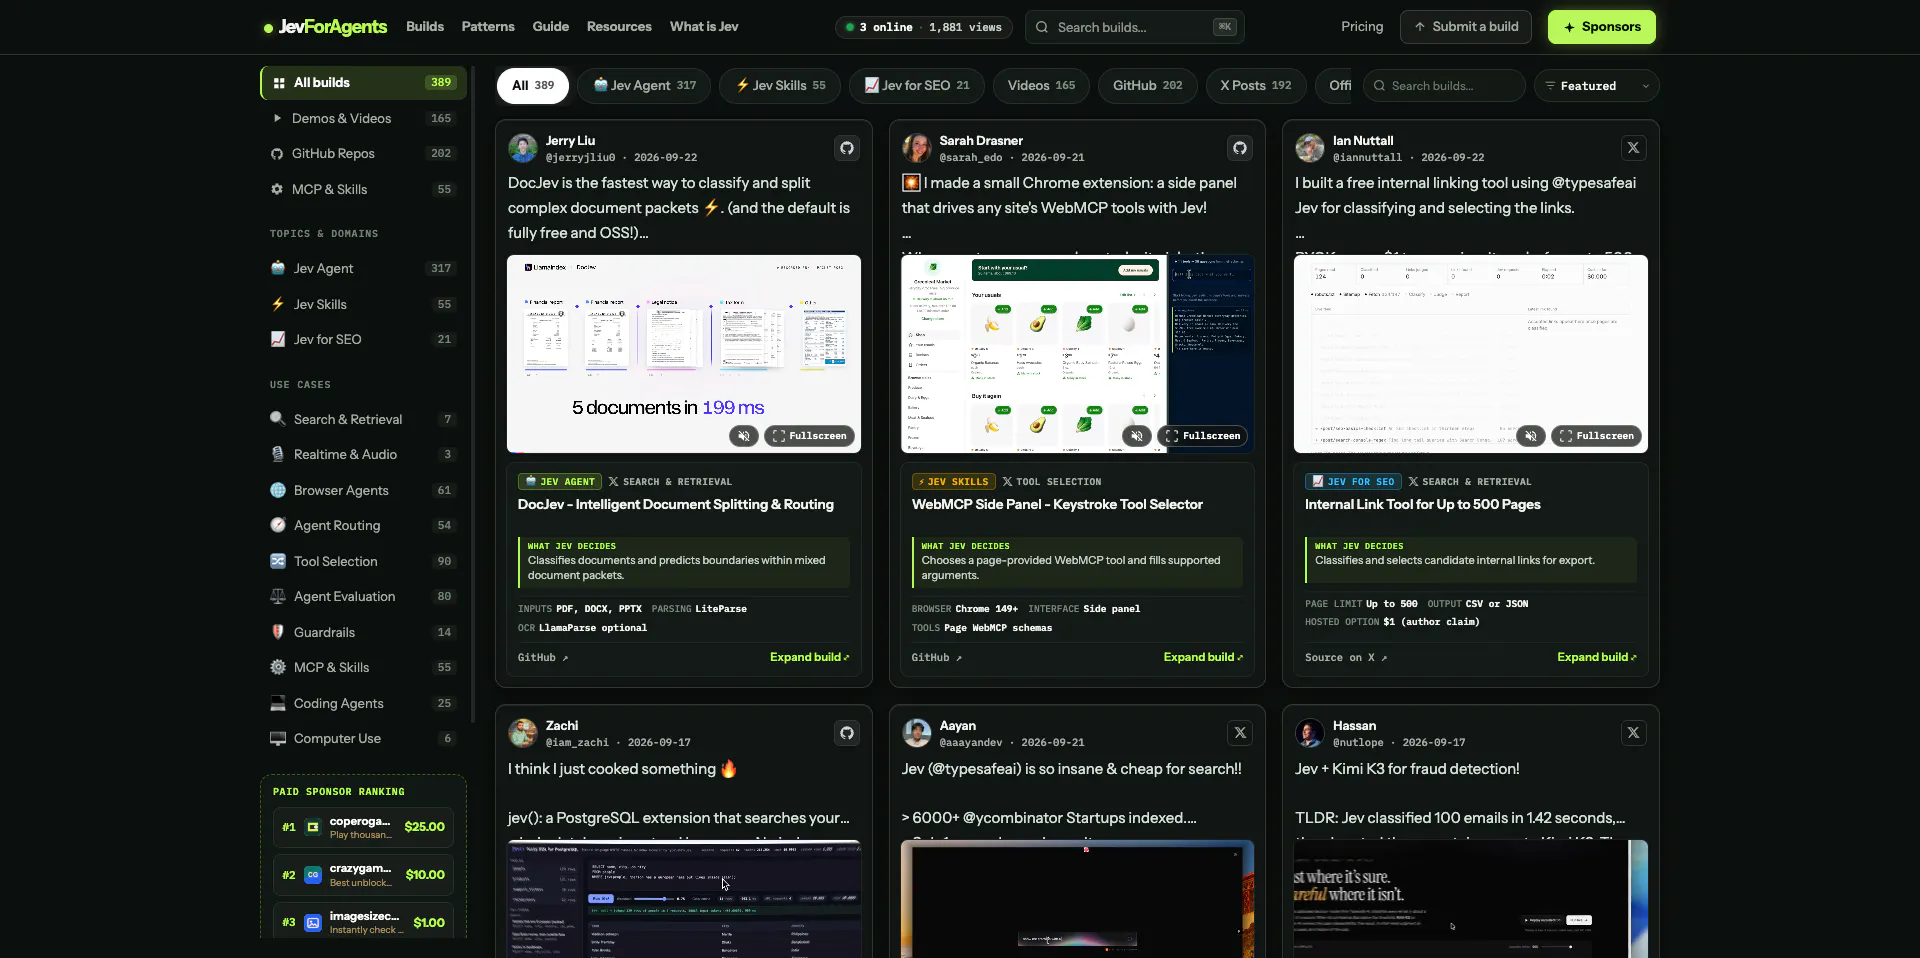This screenshot has width=1920, height=958.
Task: Click the scales icon beside Agent Evaluation
Action: [278, 596]
